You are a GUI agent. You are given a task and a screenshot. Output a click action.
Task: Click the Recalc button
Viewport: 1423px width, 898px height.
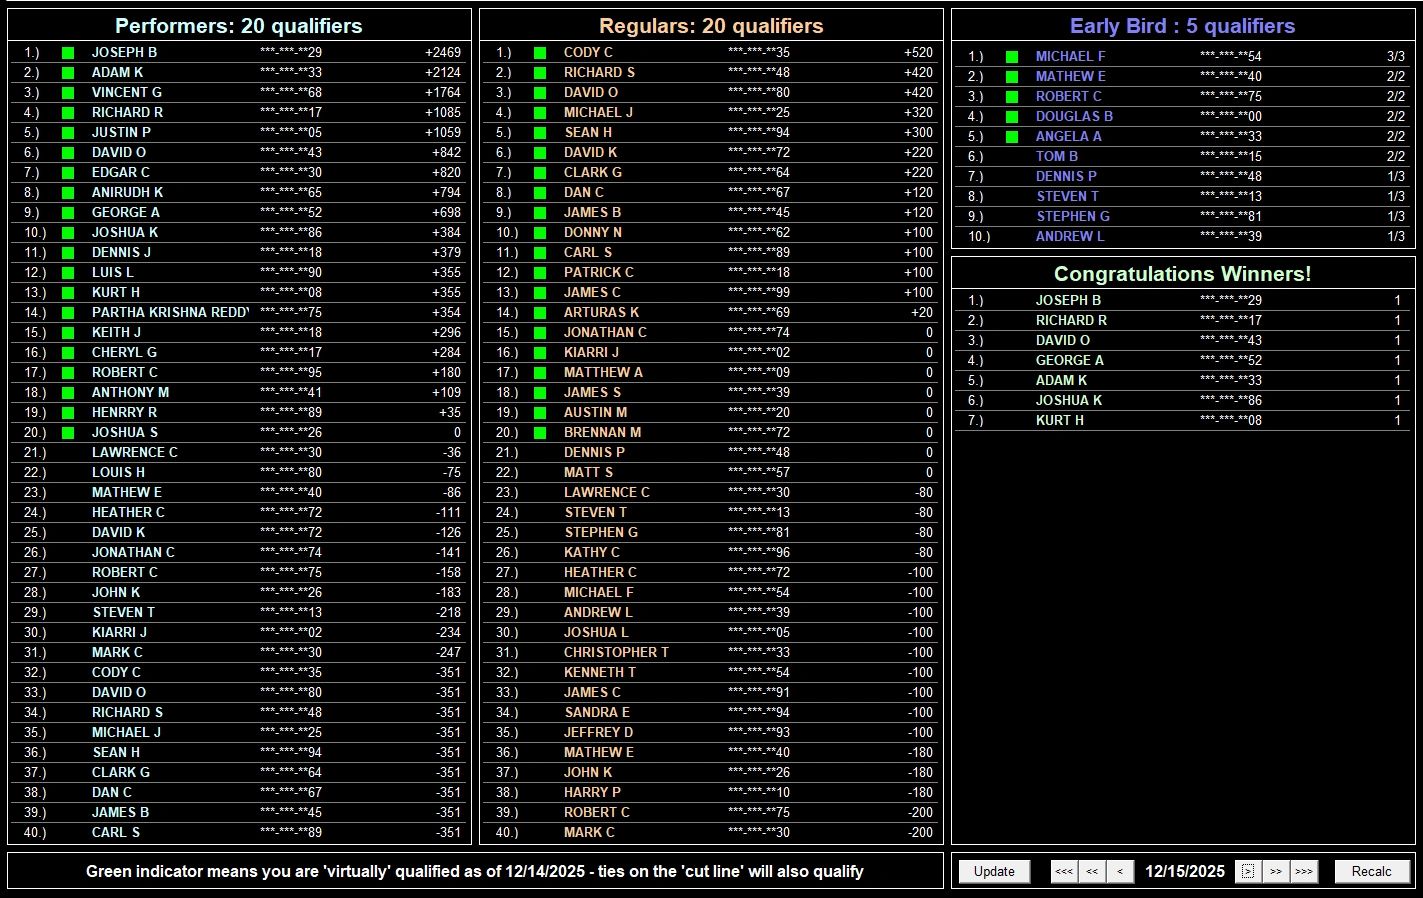pyautogui.click(x=1371, y=871)
